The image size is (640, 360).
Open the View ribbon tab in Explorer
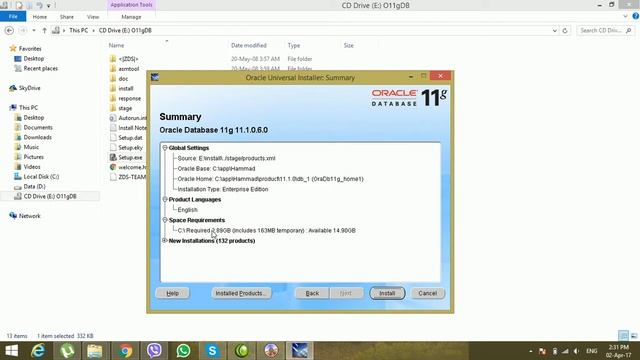[93, 17]
